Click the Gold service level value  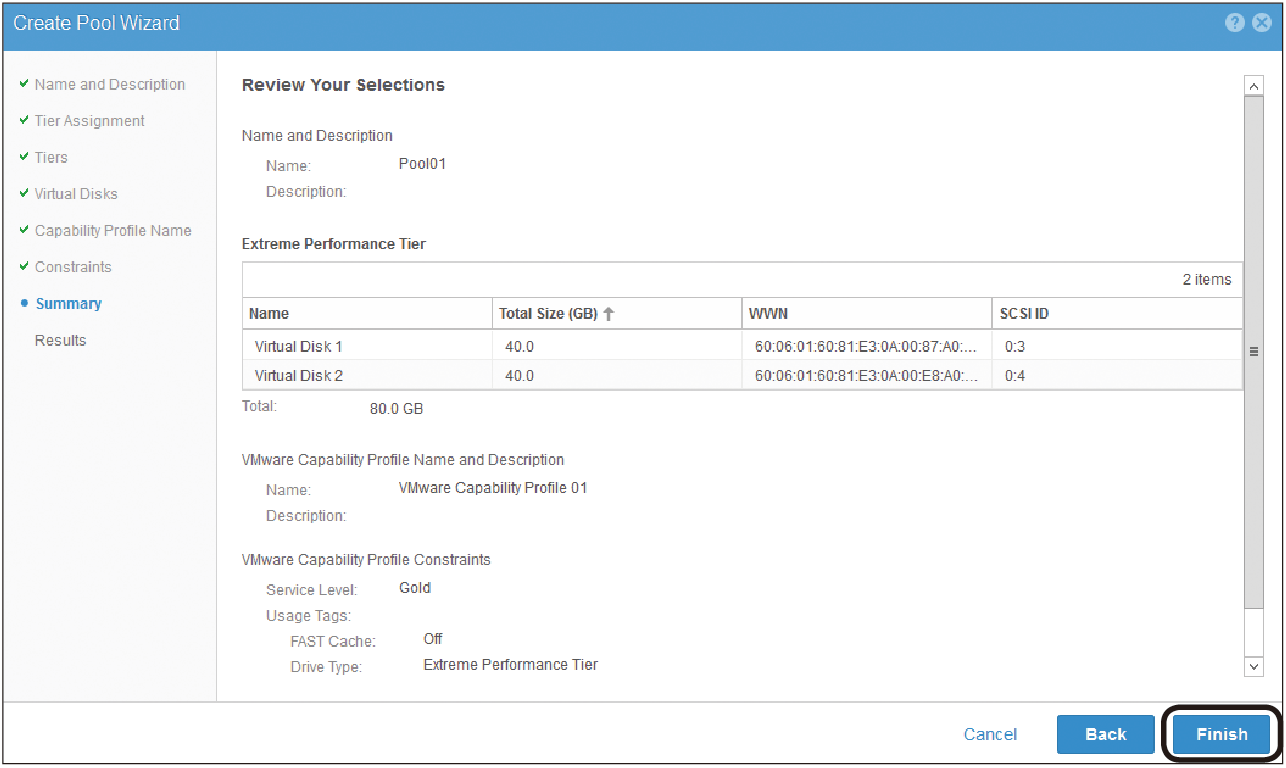pos(415,588)
